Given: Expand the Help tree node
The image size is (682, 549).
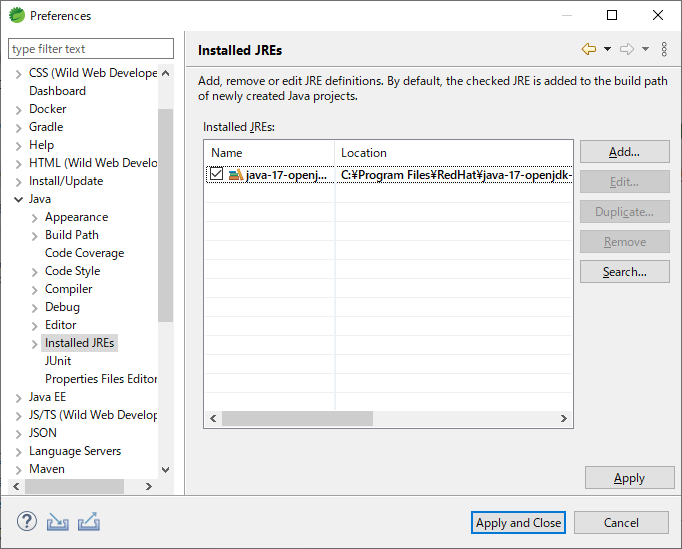Looking at the screenshot, I should pyautogui.click(x=18, y=146).
